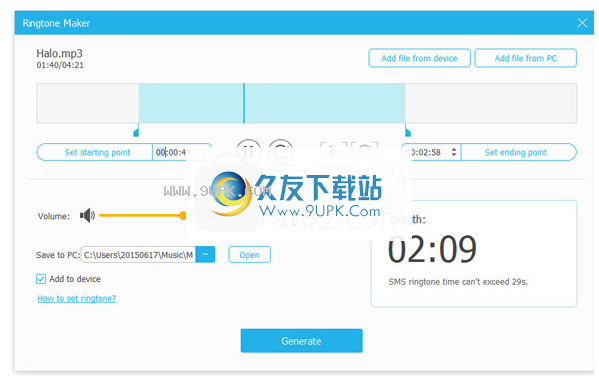
Task: Click Set ending point
Action: (x=516, y=152)
